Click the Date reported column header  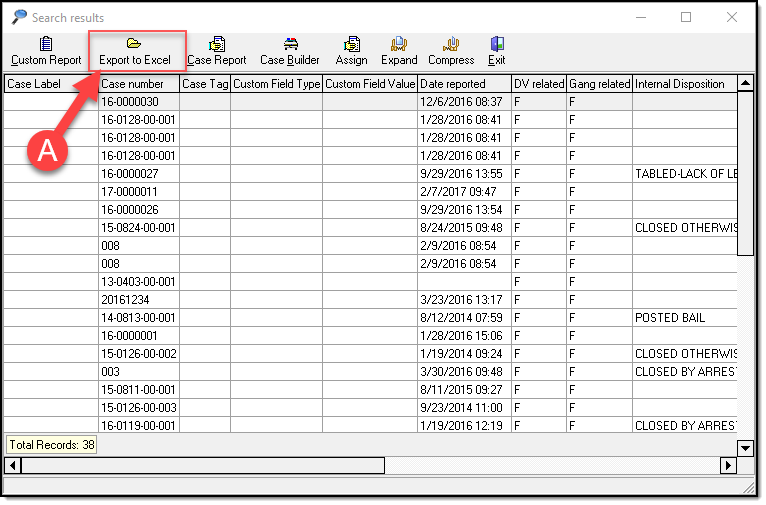tap(464, 84)
